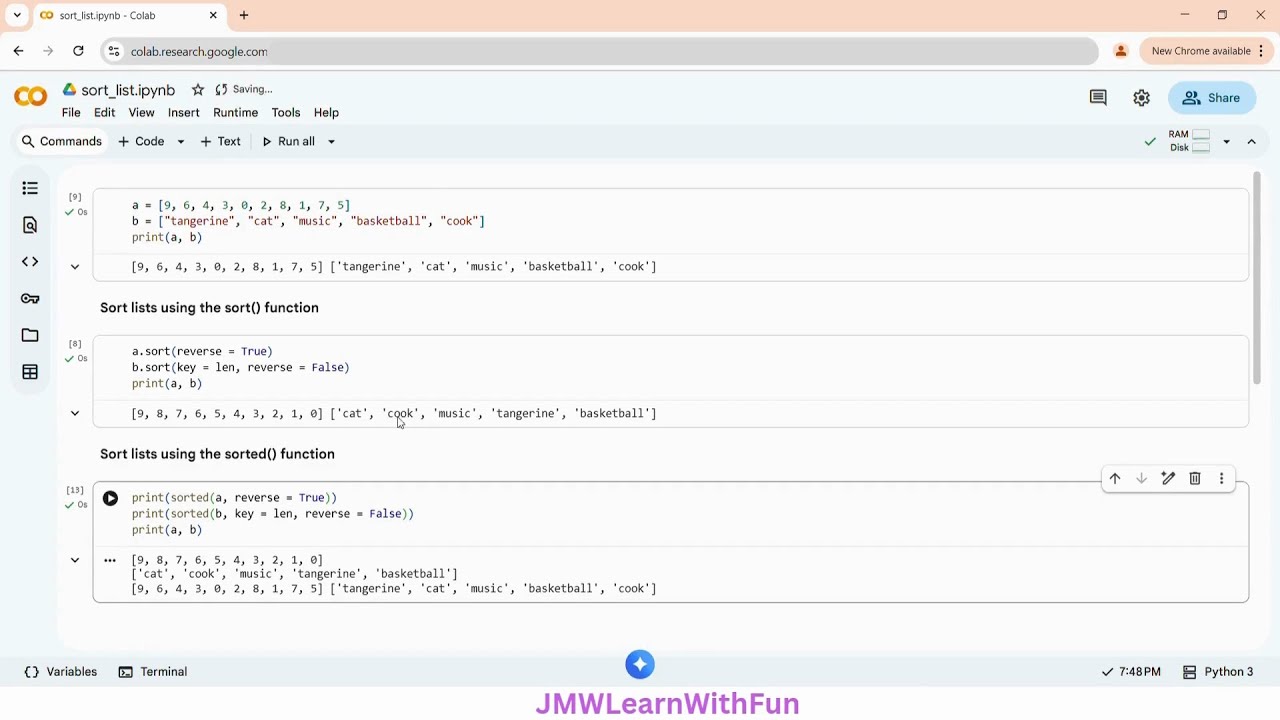The height and width of the screenshot is (720, 1280).
Task: Delete the selected cell with trash icon
Action: [x=1195, y=479]
